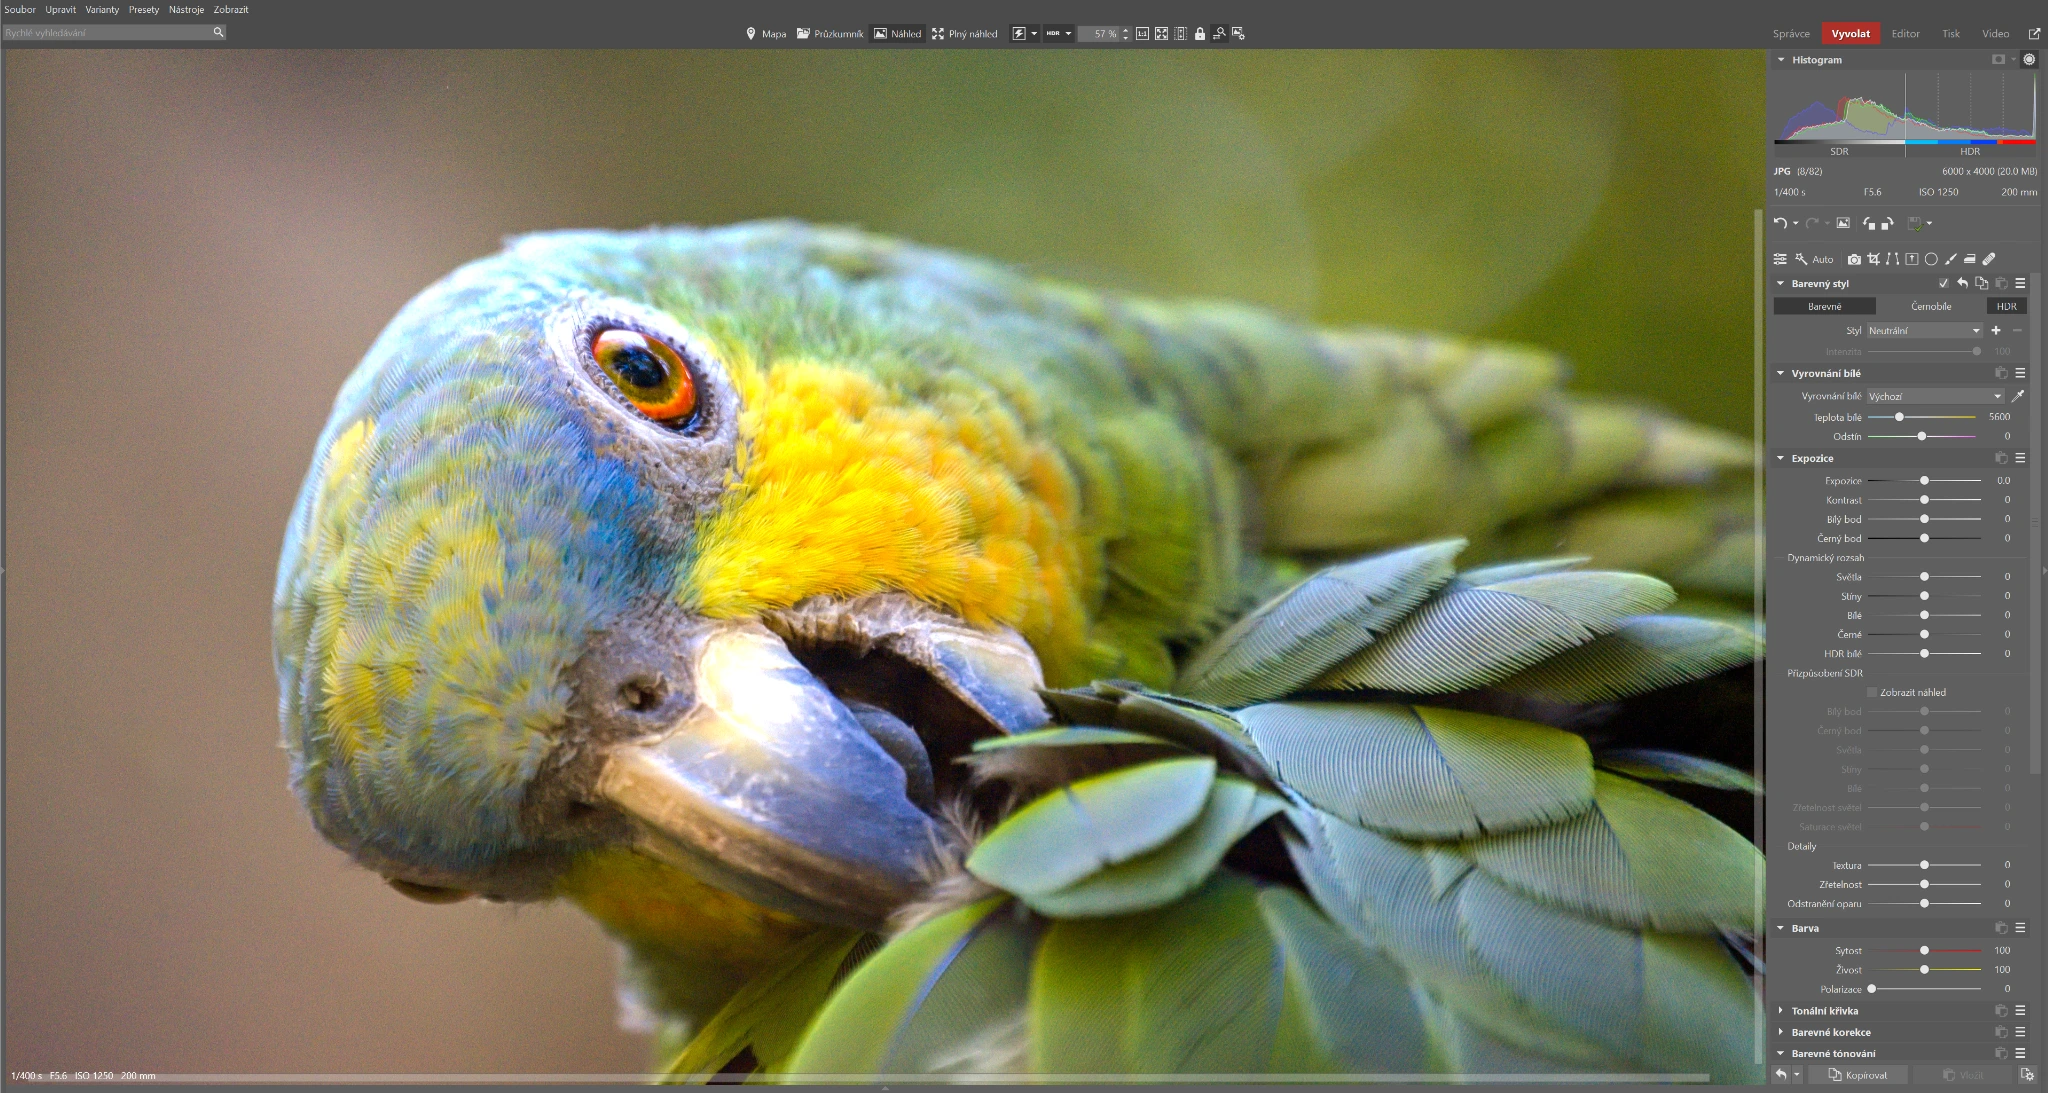Viewport: 2048px width, 1093px height.
Task: Click the Teplota bílé slider handle
Action: (1899, 417)
